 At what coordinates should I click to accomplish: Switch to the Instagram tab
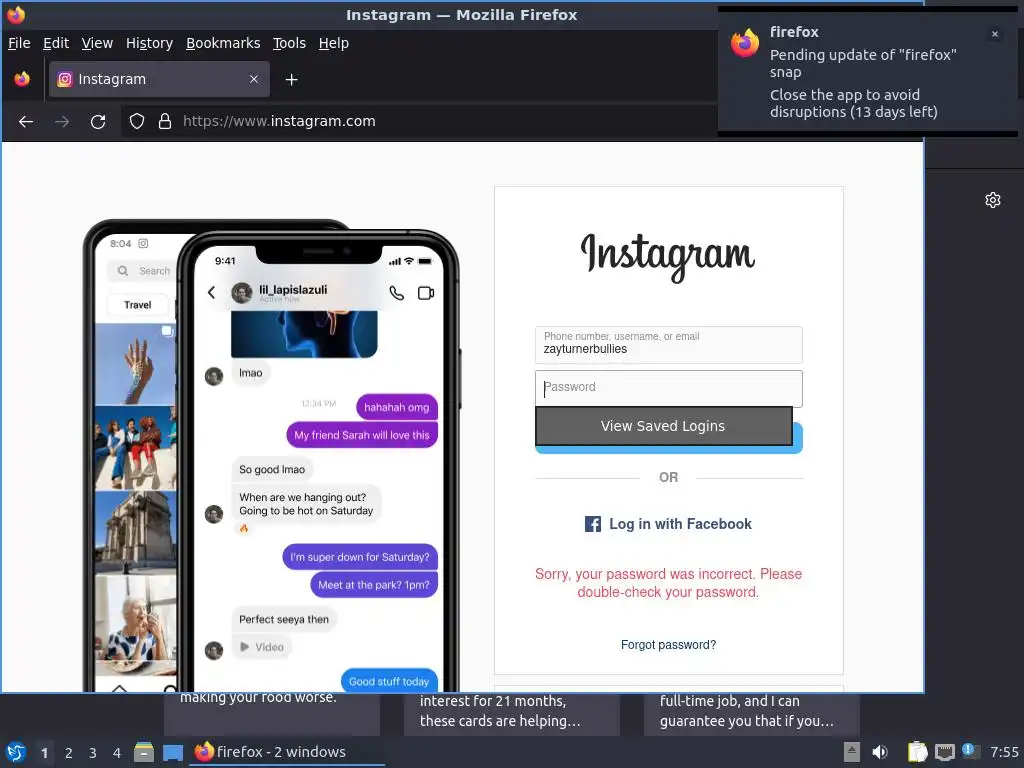[x=159, y=79]
